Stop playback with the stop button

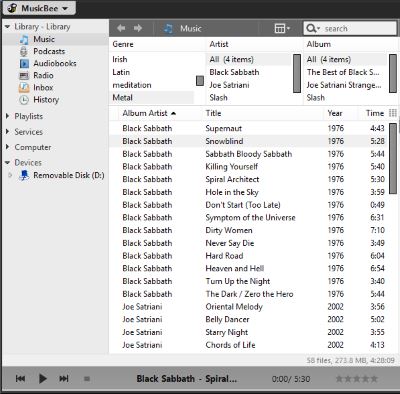(87, 379)
